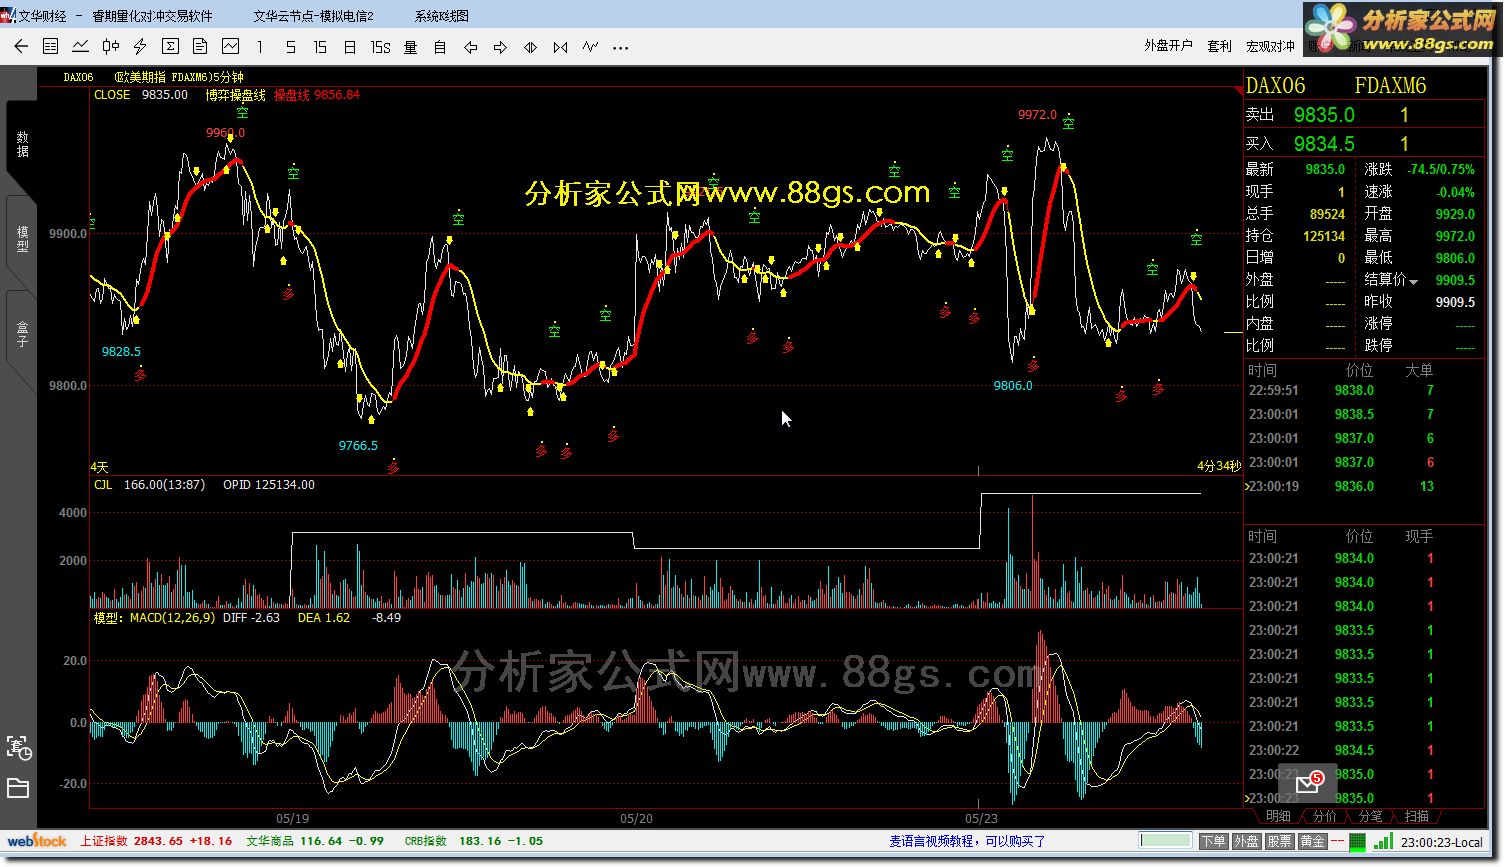Screen dimensions: 1505x867
Task: Click the 22:59:51 trade row
Action: coord(1364,391)
